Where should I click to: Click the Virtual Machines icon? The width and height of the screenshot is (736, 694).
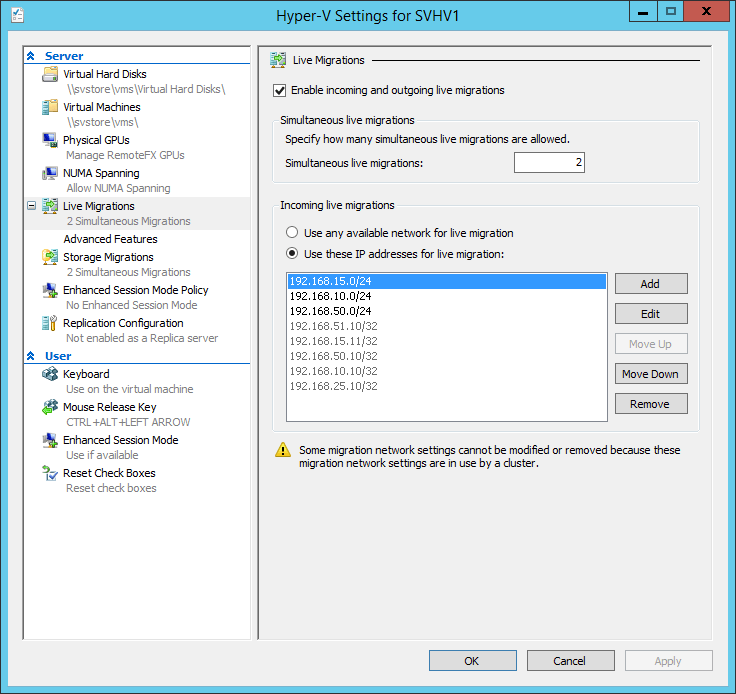[x=50, y=107]
